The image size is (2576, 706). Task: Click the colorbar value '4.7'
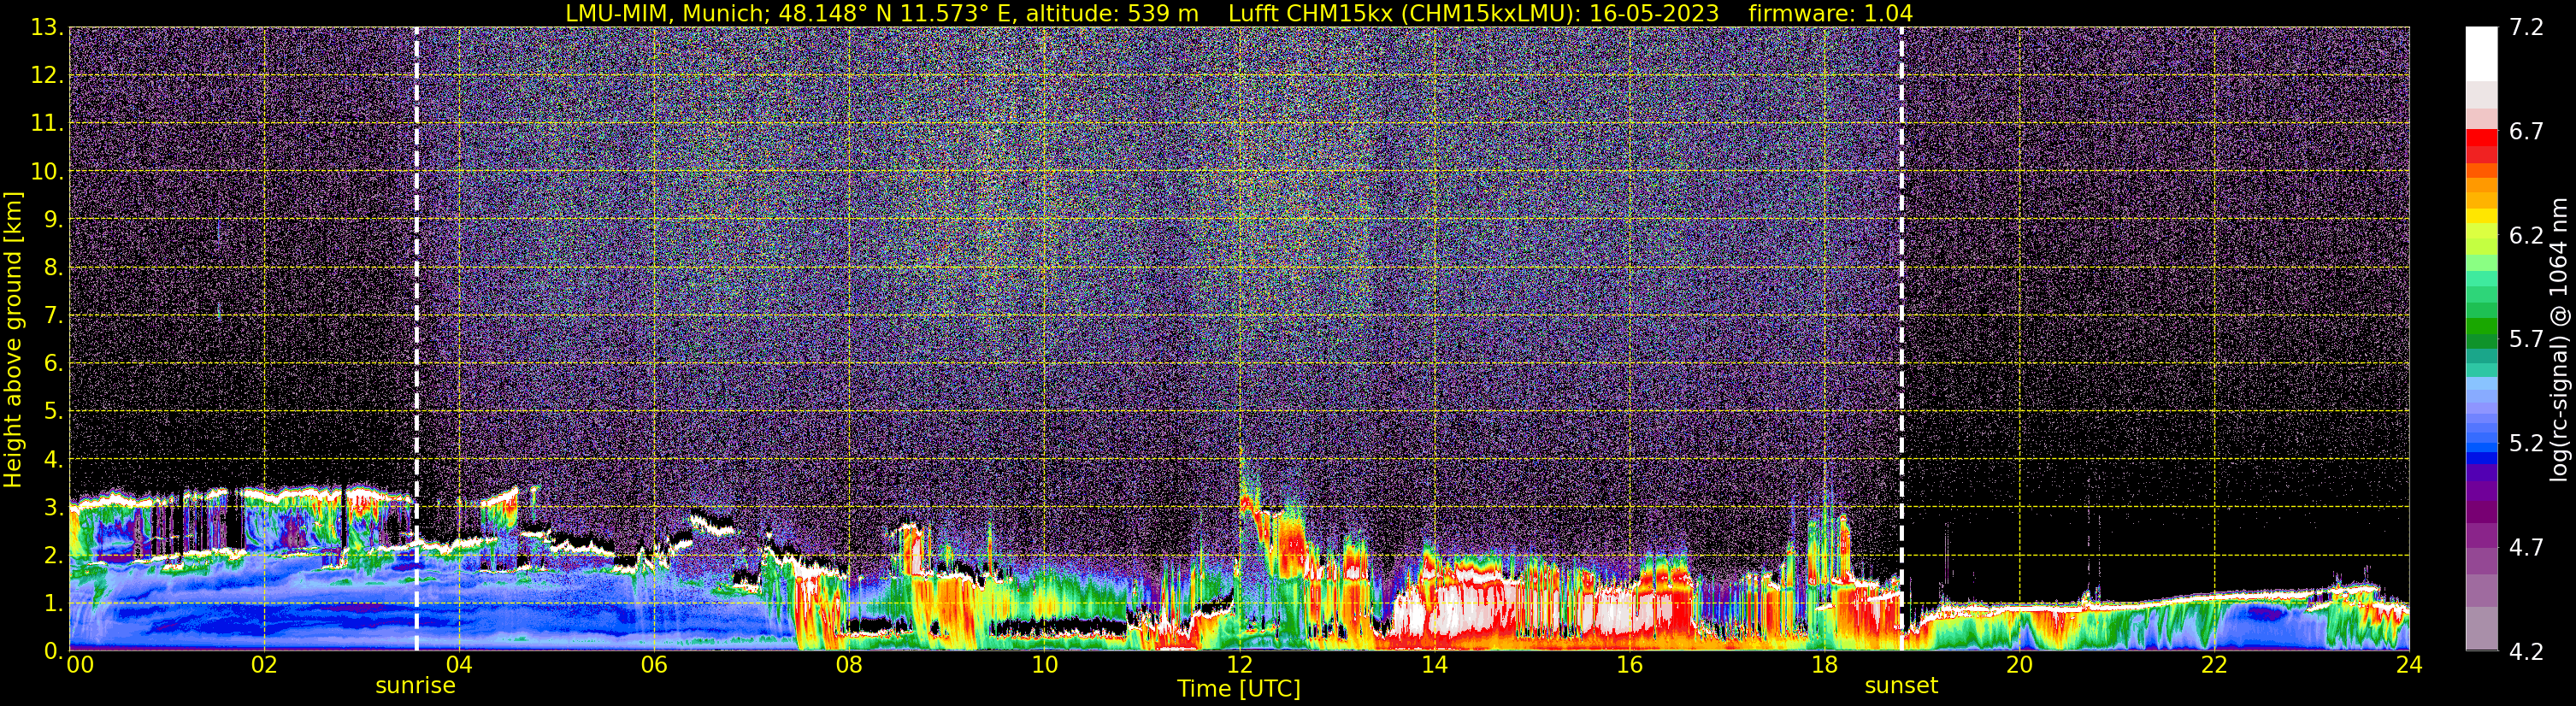click(2526, 547)
